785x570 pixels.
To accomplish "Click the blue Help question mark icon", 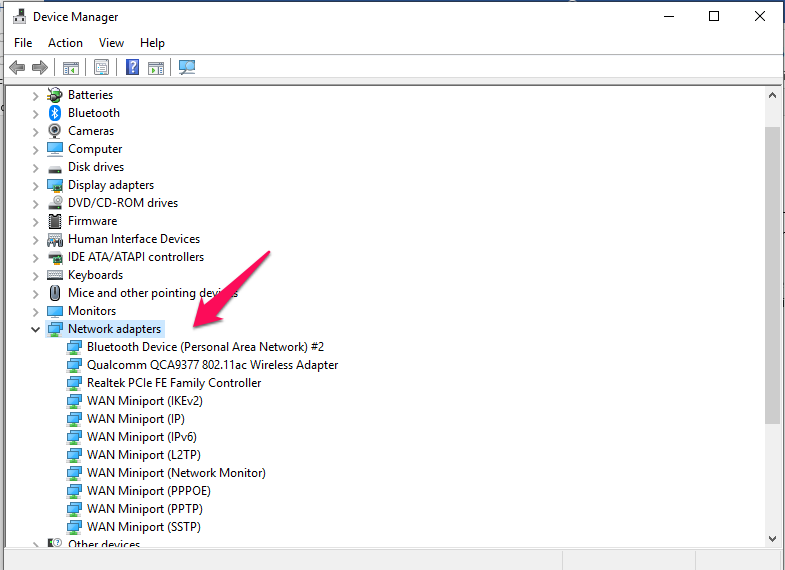I will [132, 68].
